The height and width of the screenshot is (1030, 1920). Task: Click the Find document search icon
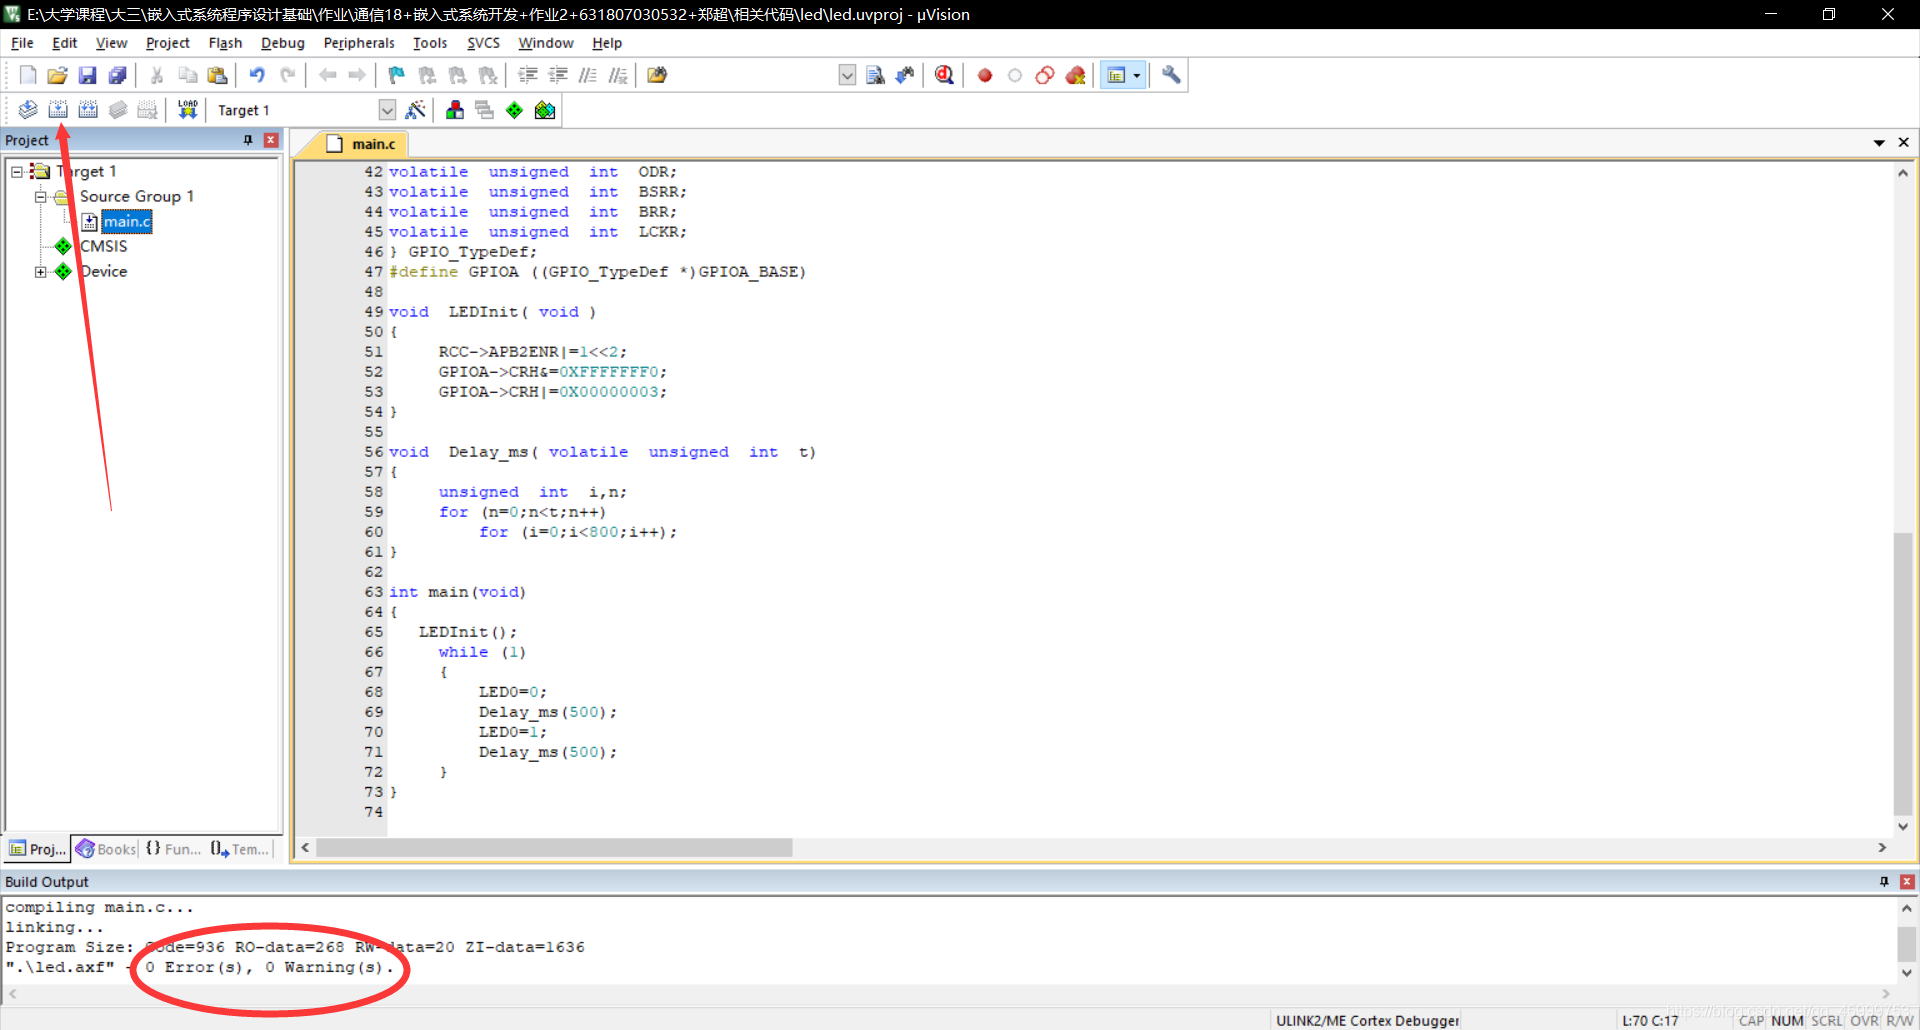click(x=875, y=75)
